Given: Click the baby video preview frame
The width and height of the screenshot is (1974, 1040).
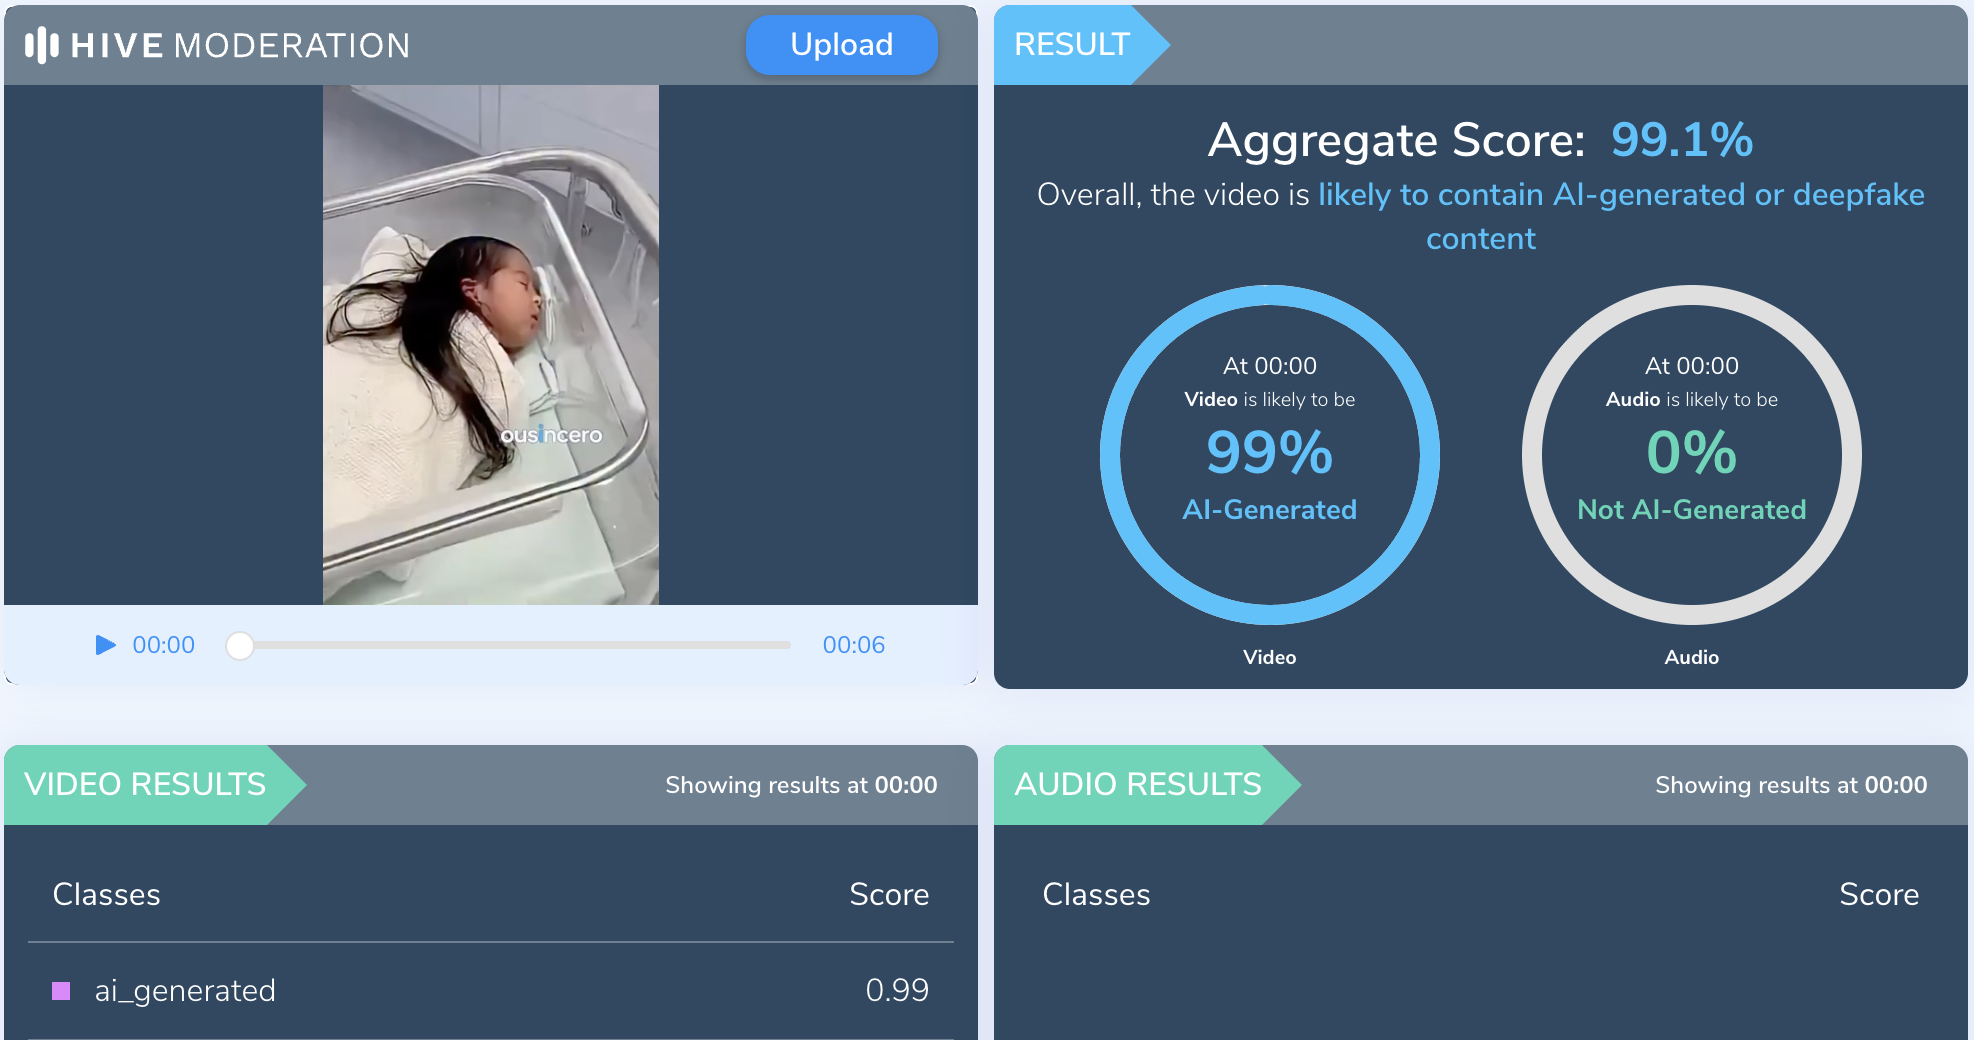Looking at the screenshot, I should pyautogui.click(x=490, y=345).
